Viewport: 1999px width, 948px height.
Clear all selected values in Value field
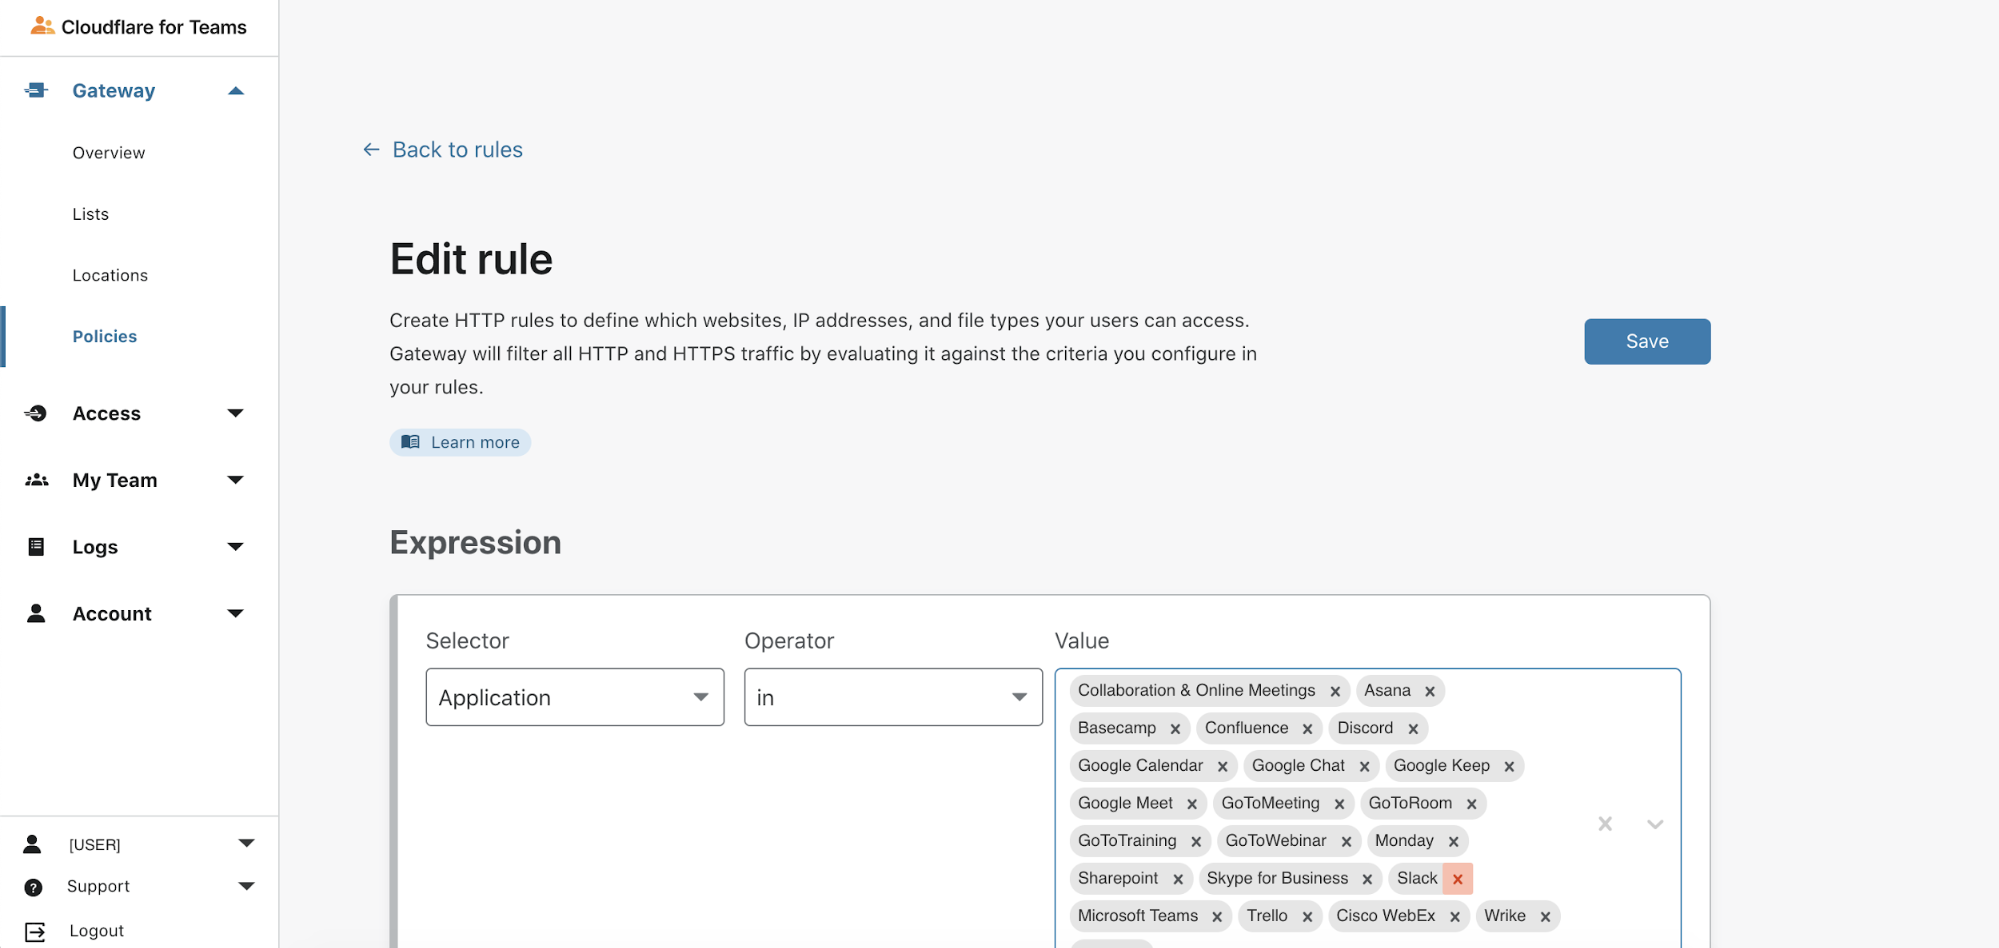(x=1605, y=824)
